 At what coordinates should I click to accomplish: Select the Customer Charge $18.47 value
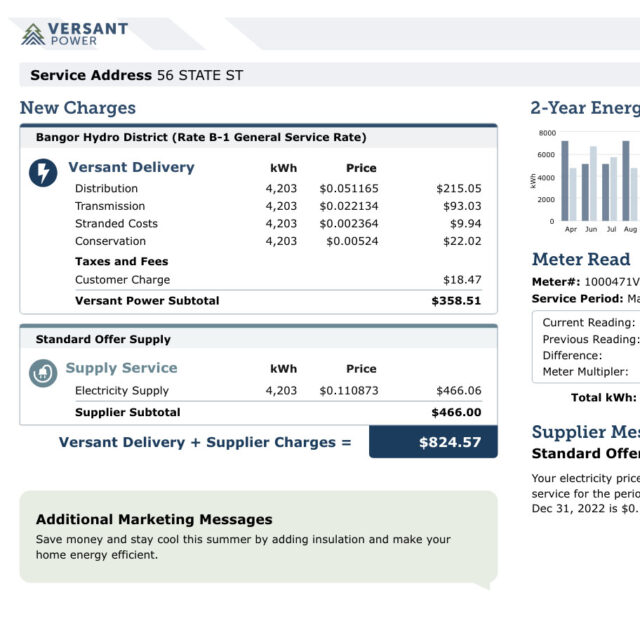461,280
